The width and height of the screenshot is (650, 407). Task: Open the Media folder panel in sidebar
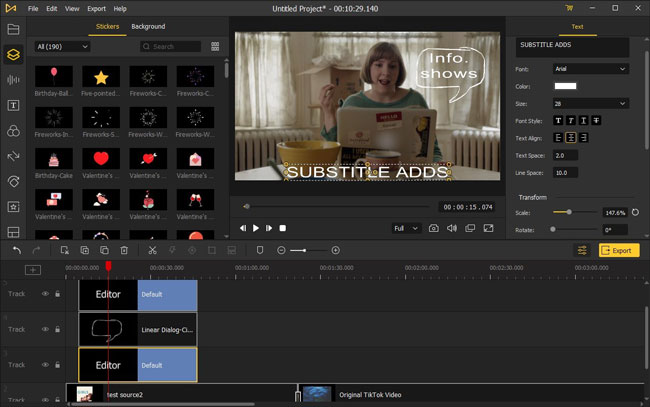(x=13, y=29)
